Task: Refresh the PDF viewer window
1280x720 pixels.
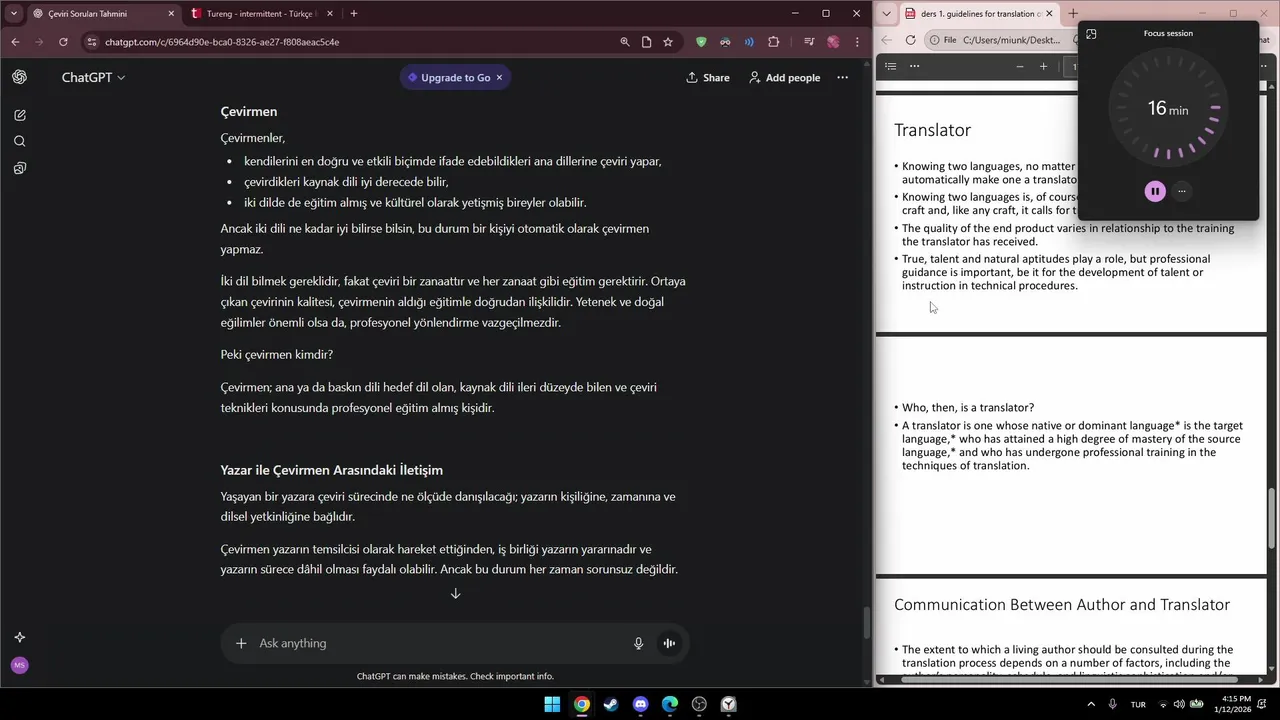Action: (910, 40)
